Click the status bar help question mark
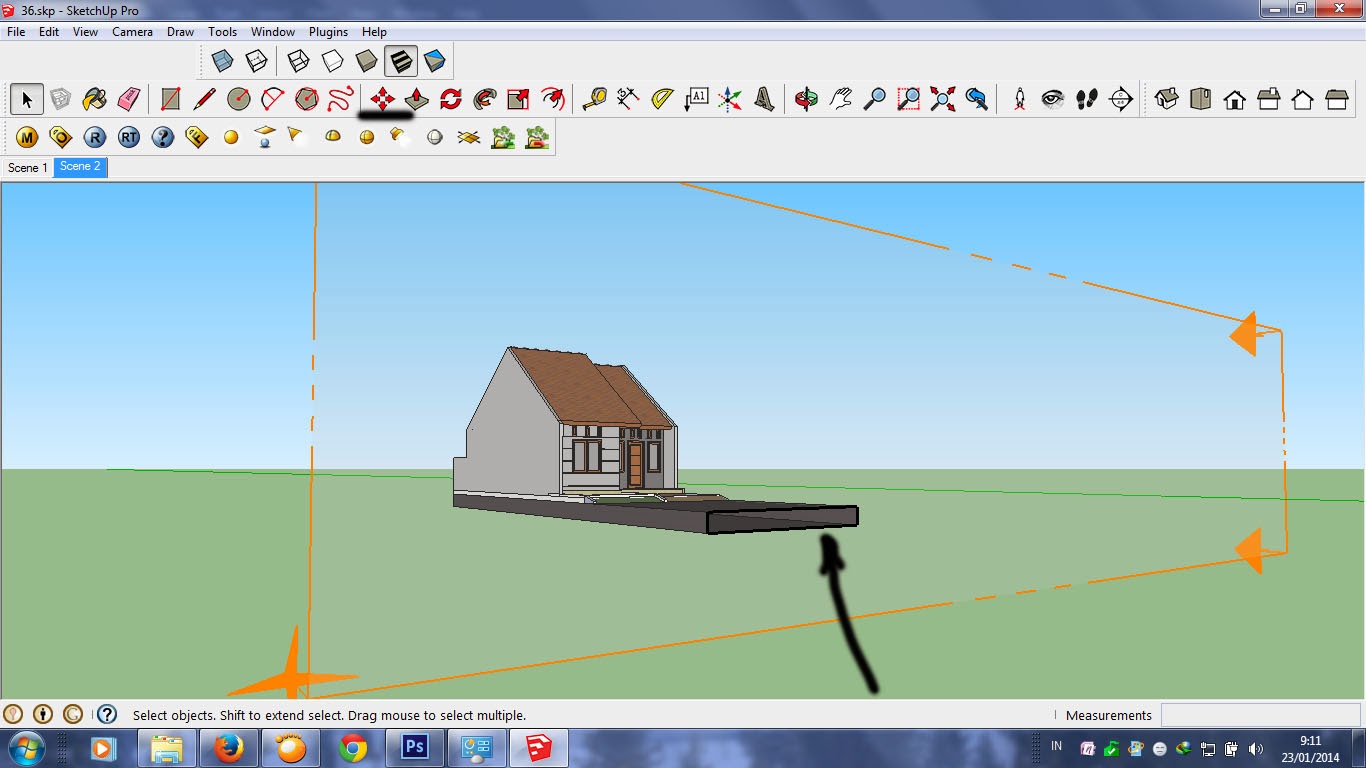 [105, 714]
